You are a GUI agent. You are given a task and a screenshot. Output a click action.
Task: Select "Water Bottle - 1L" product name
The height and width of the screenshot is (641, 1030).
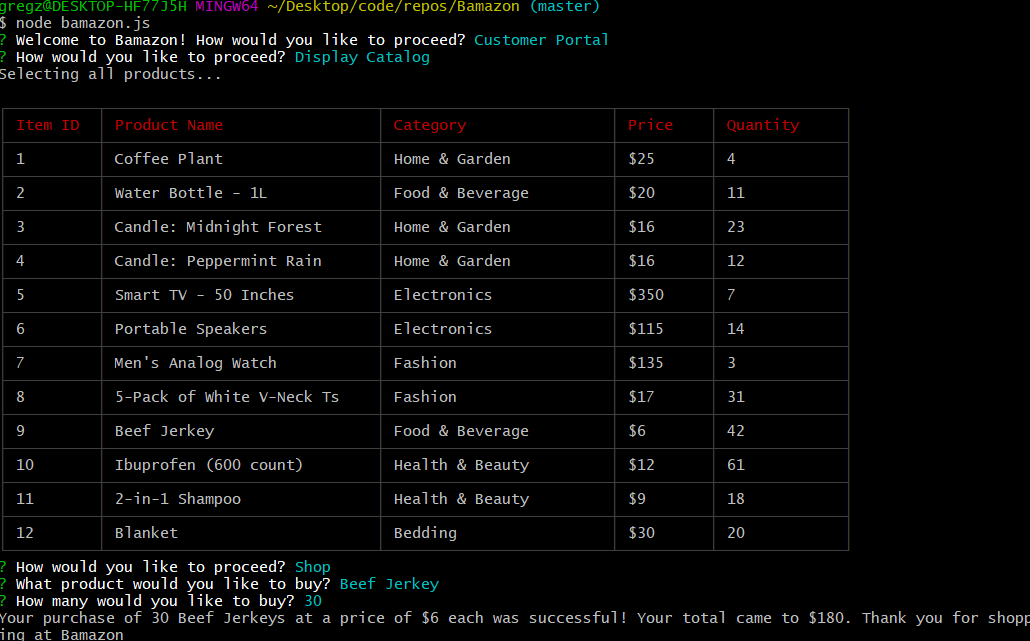pos(191,193)
